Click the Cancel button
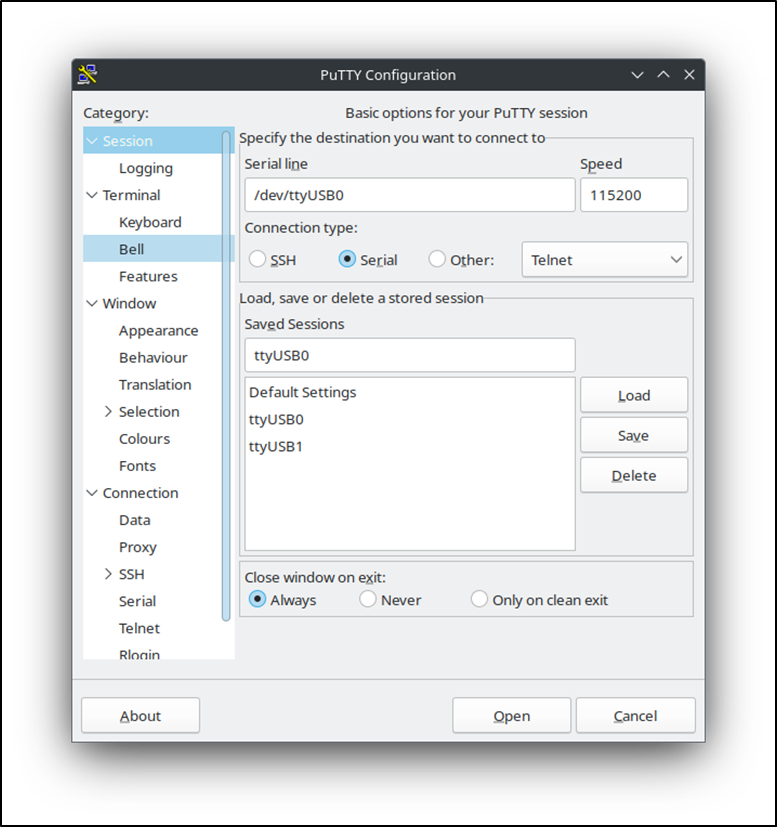The height and width of the screenshot is (827, 777). pyautogui.click(x=635, y=715)
